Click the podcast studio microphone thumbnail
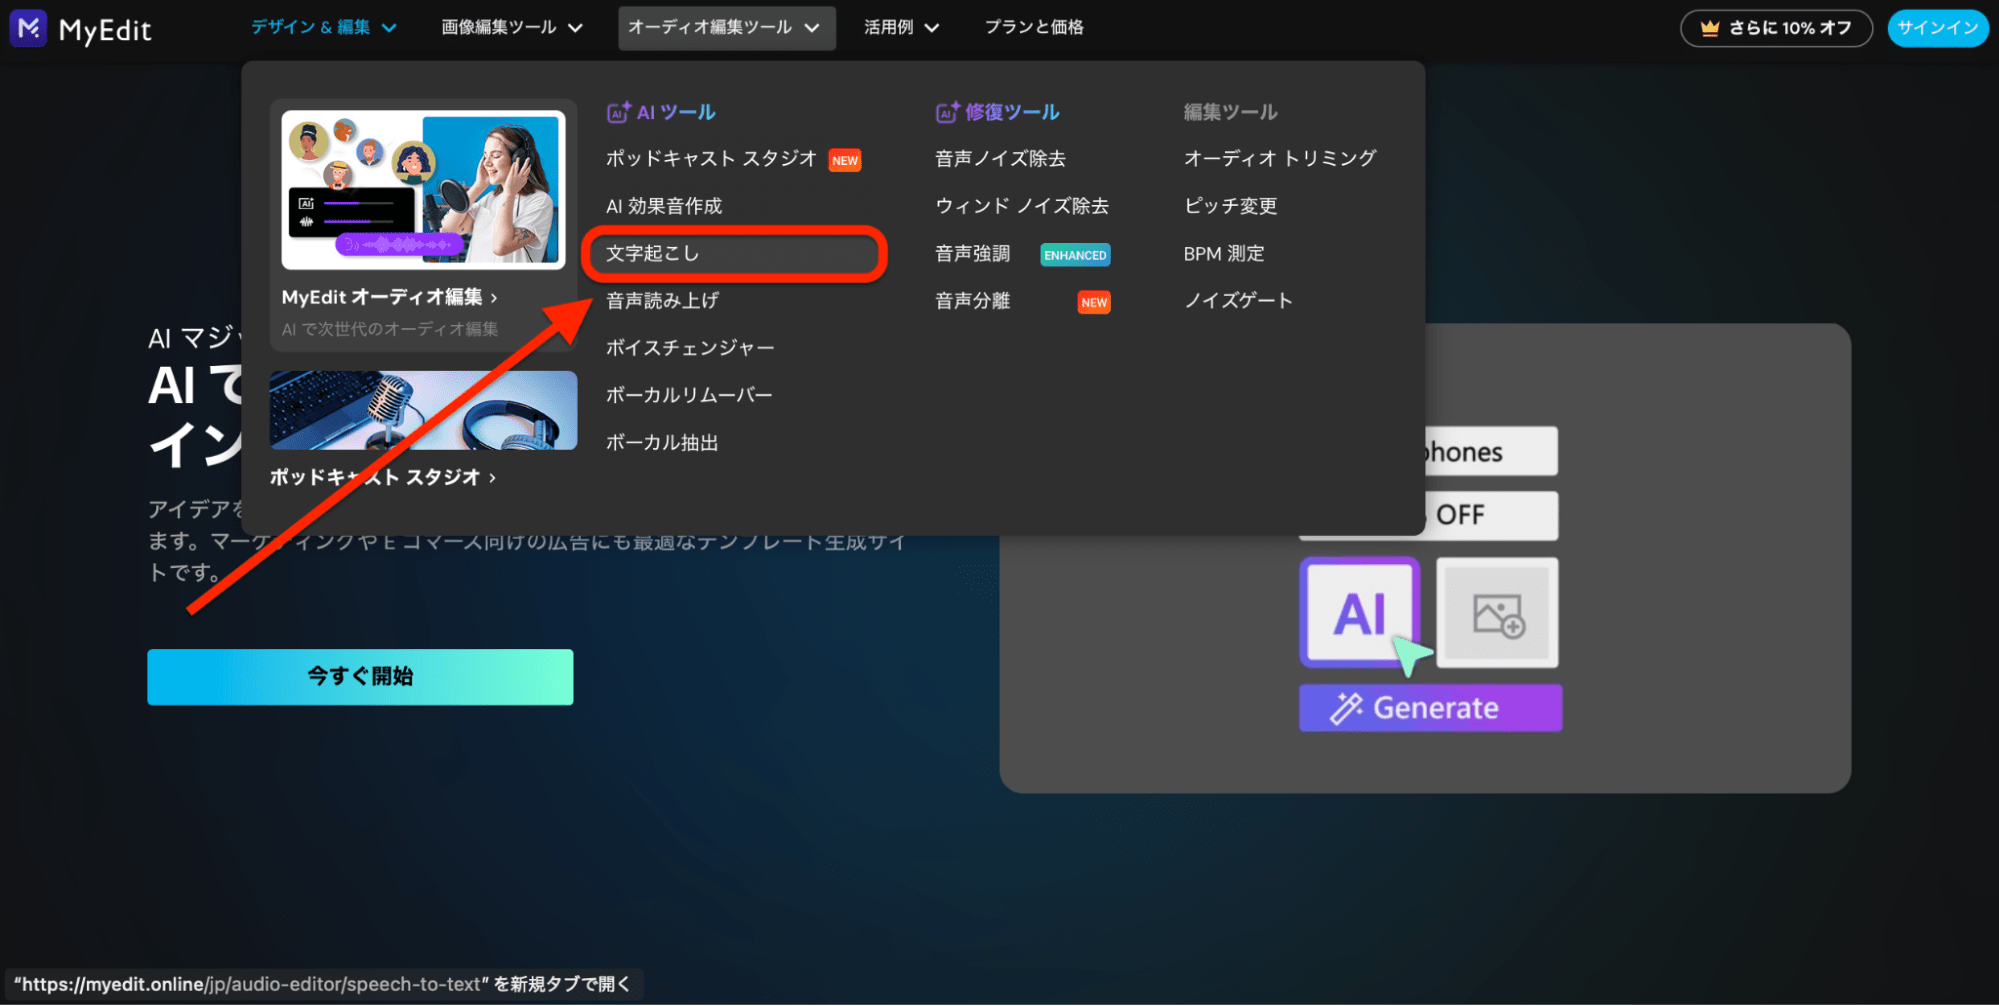Image resolution: width=1999 pixels, height=1006 pixels. 424,410
